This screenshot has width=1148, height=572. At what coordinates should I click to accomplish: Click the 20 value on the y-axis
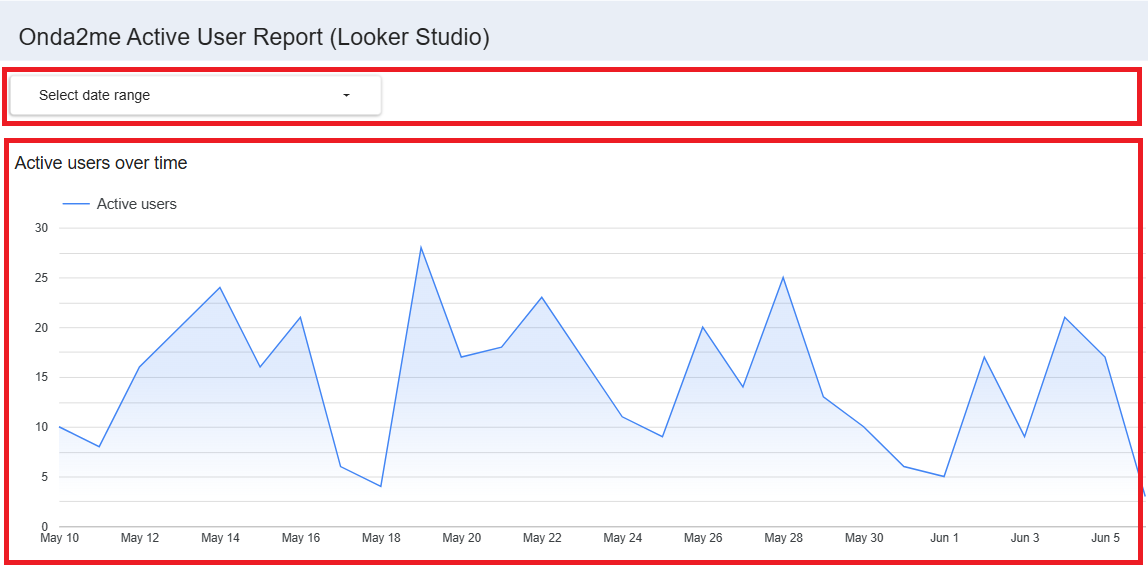point(41,327)
